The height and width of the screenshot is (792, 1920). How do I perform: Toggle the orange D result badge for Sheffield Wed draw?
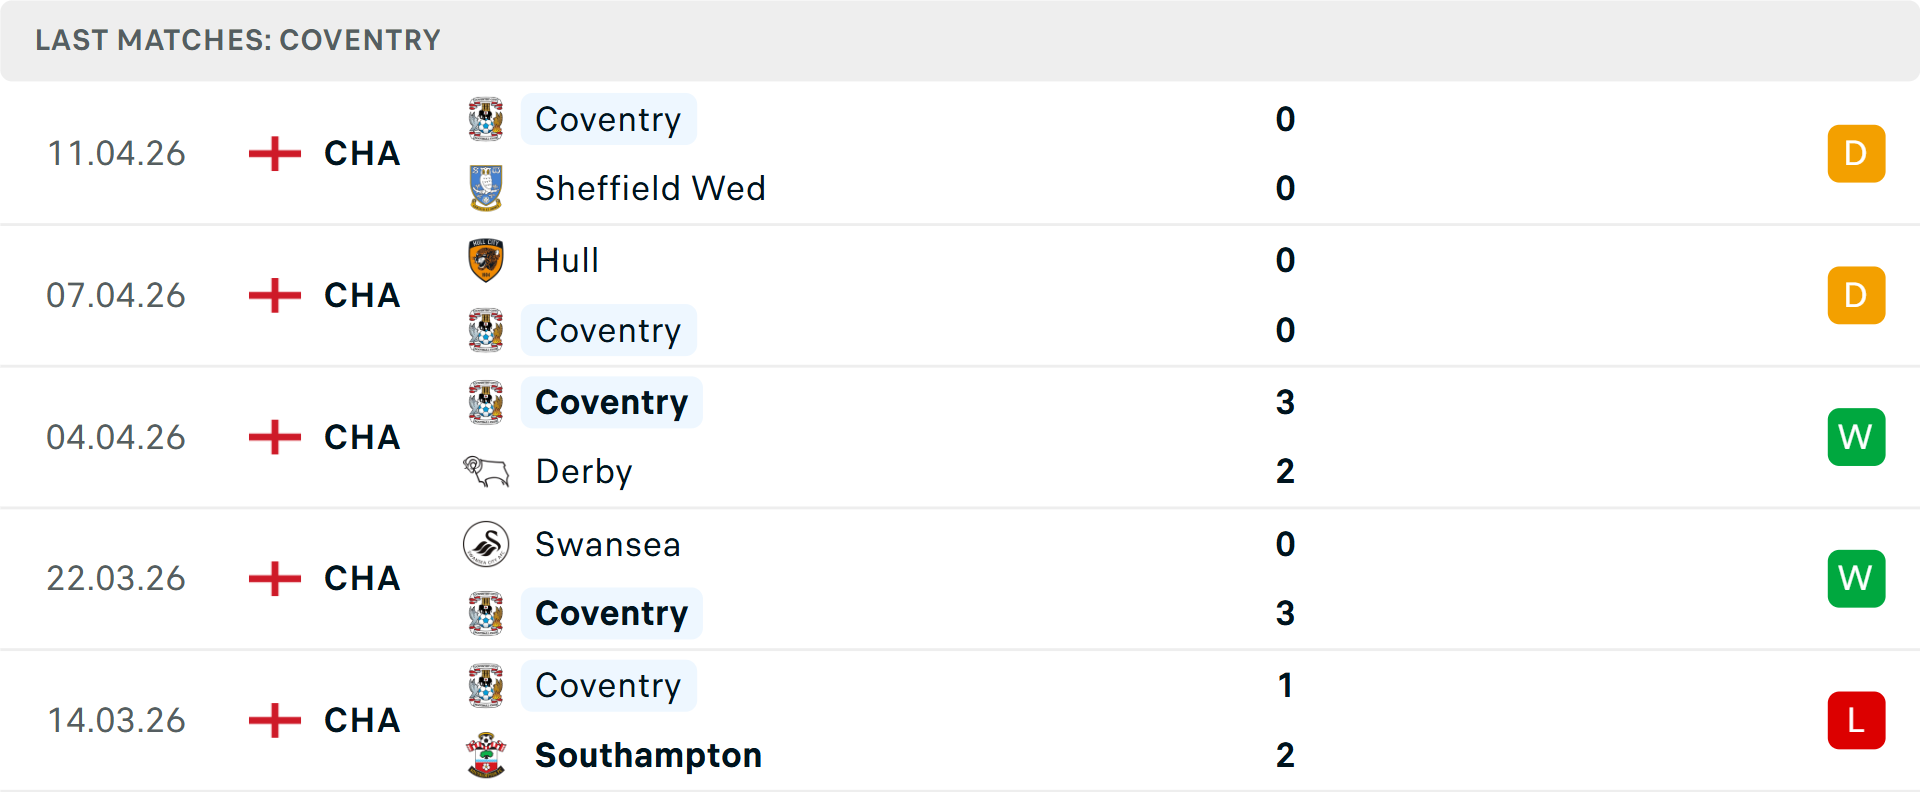pos(1856,153)
